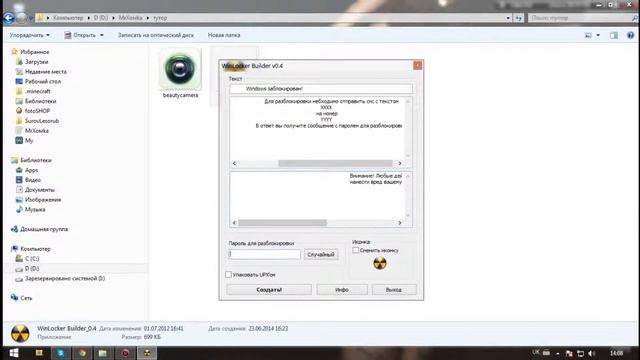Expand the arrow next to Открыть

[102, 35]
